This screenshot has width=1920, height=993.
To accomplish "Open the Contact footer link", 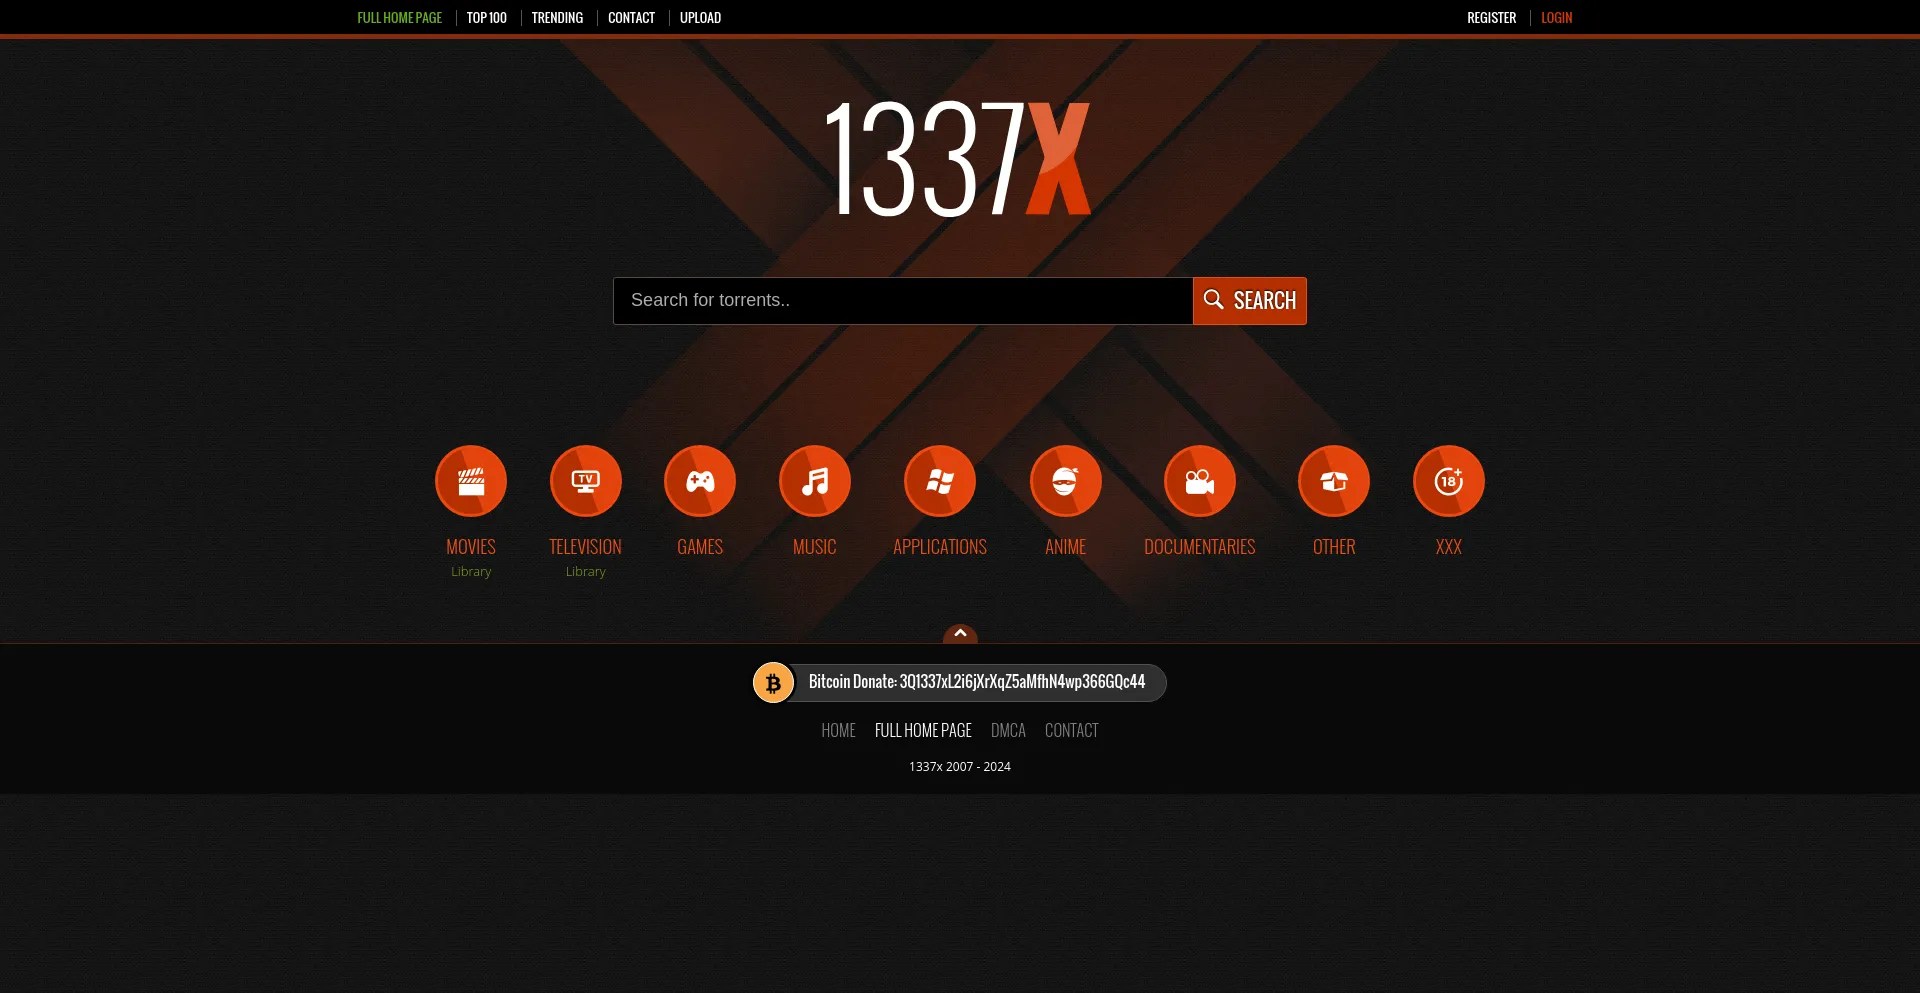I will [x=1072, y=731].
